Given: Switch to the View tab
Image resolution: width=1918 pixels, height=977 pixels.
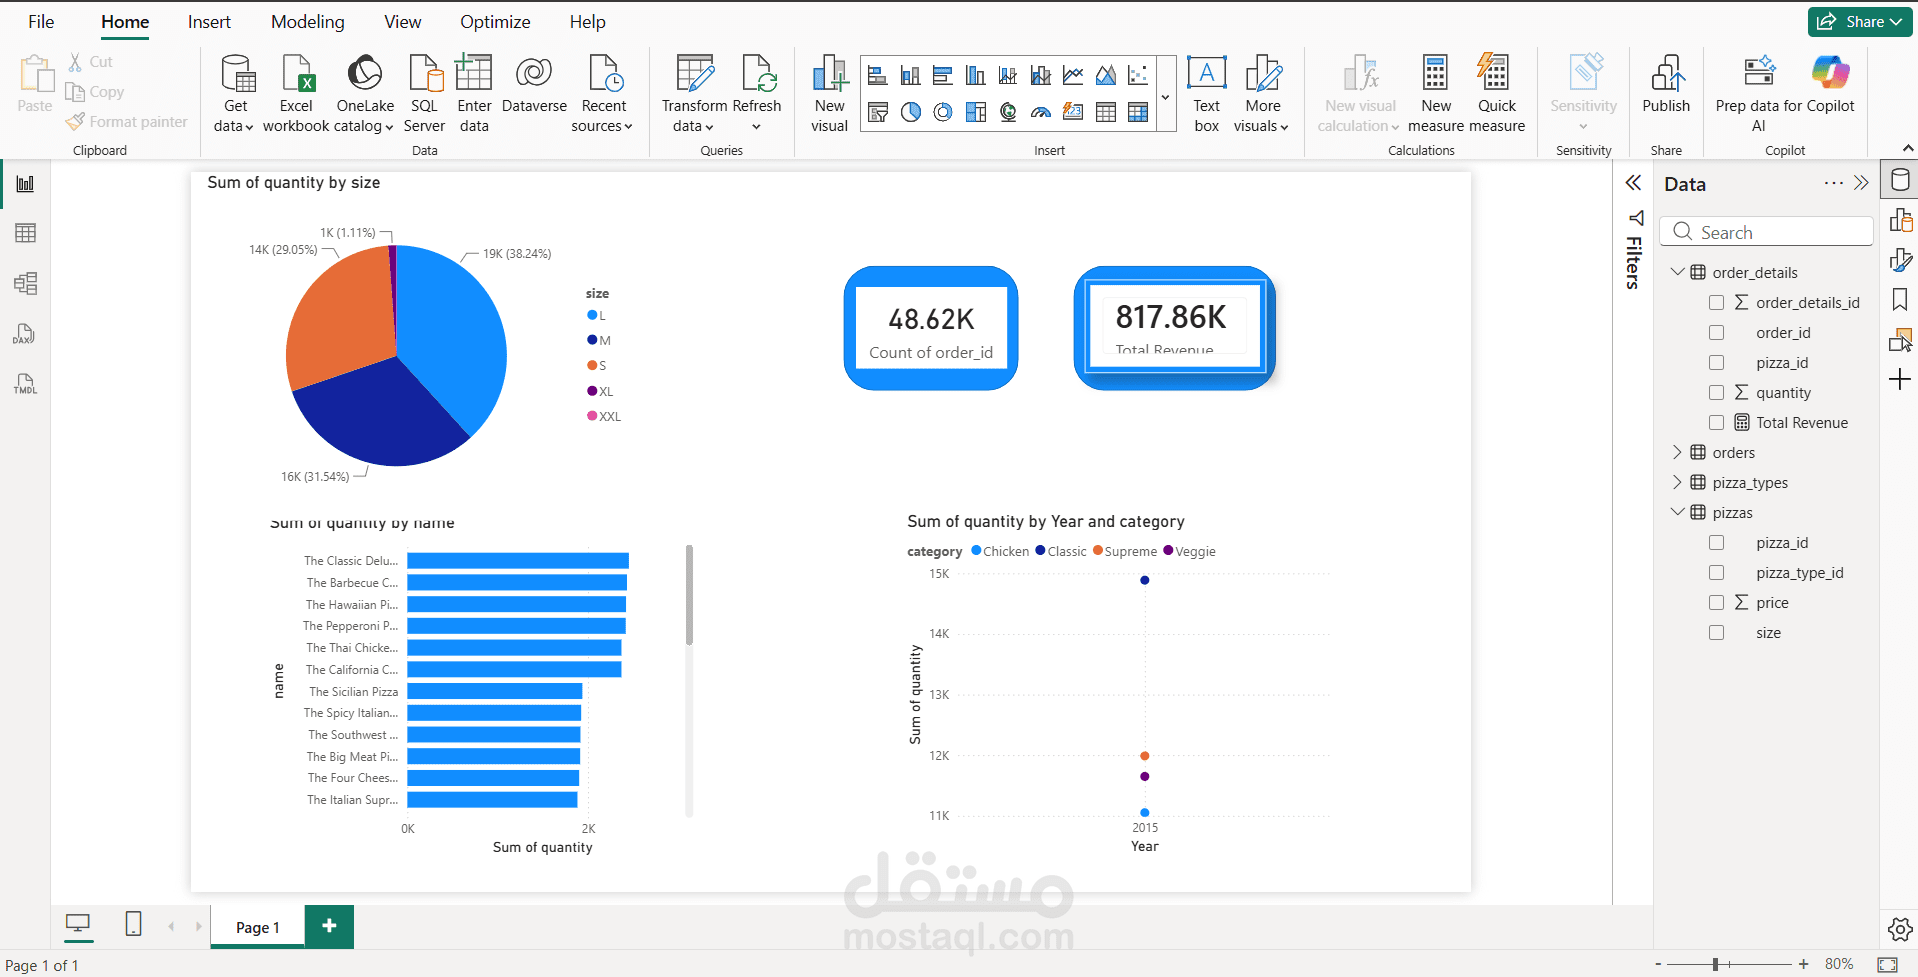Looking at the screenshot, I should tap(402, 22).
